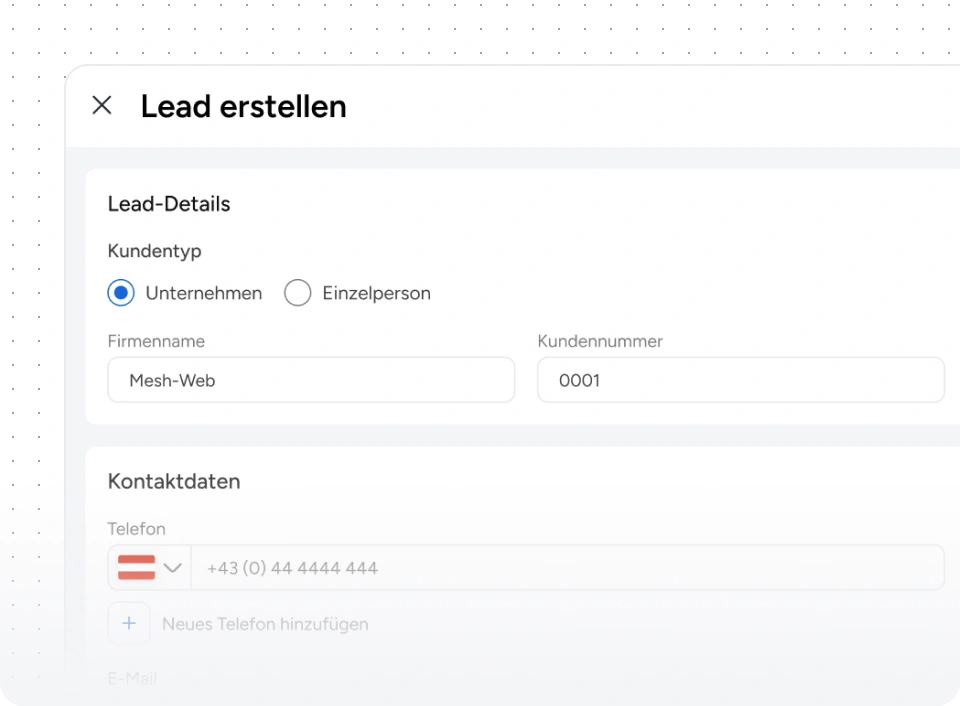The height and width of the screenshot is (706, 960).
Task: Click the Kundennummer field label
Action: coord(600,341)
